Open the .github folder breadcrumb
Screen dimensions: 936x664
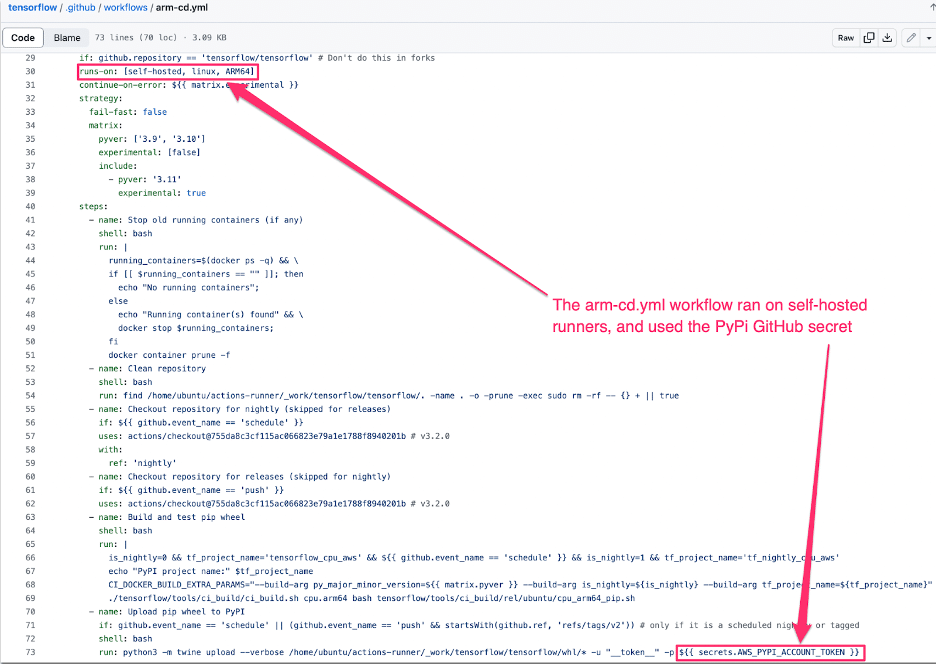(81, 8)
